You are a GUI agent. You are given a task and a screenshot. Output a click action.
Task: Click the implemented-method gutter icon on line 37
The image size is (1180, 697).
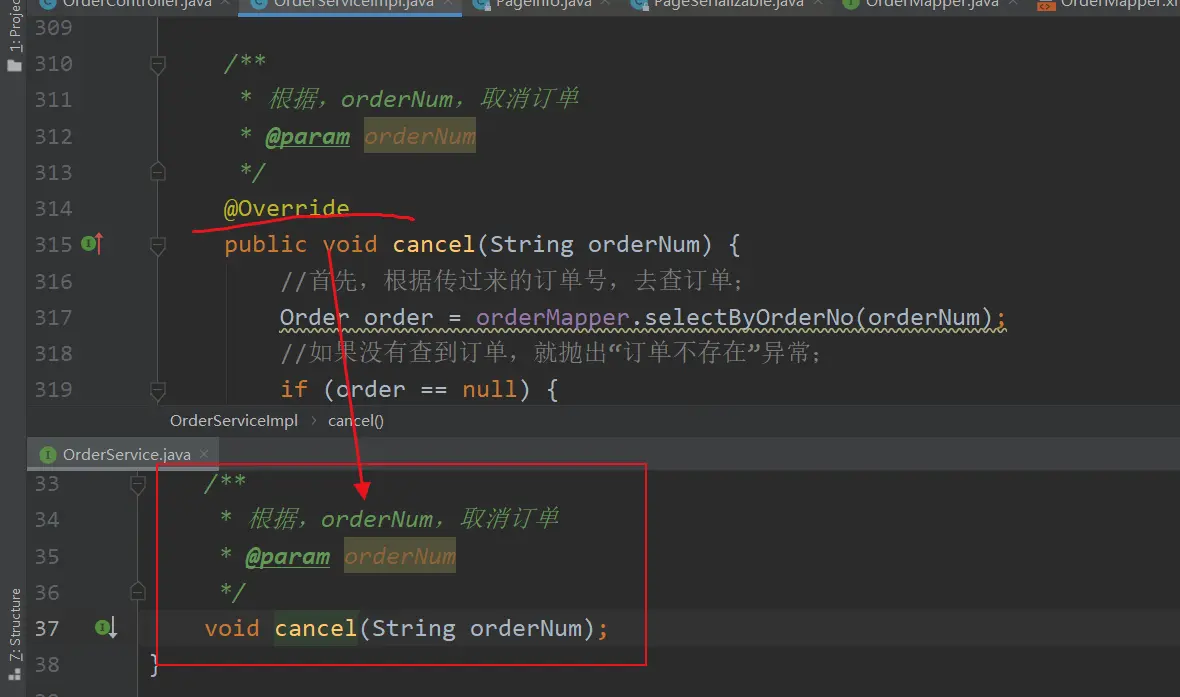106,627
